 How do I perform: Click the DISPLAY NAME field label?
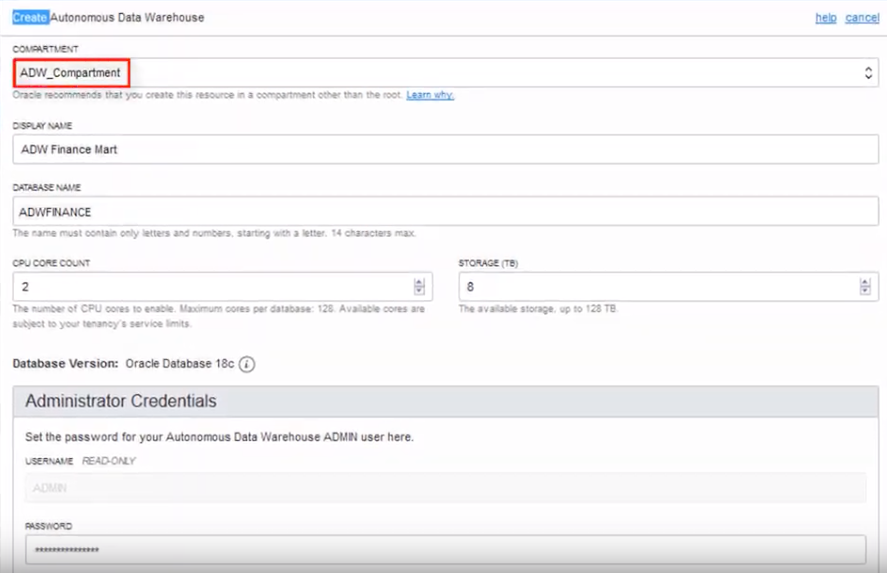42,126
